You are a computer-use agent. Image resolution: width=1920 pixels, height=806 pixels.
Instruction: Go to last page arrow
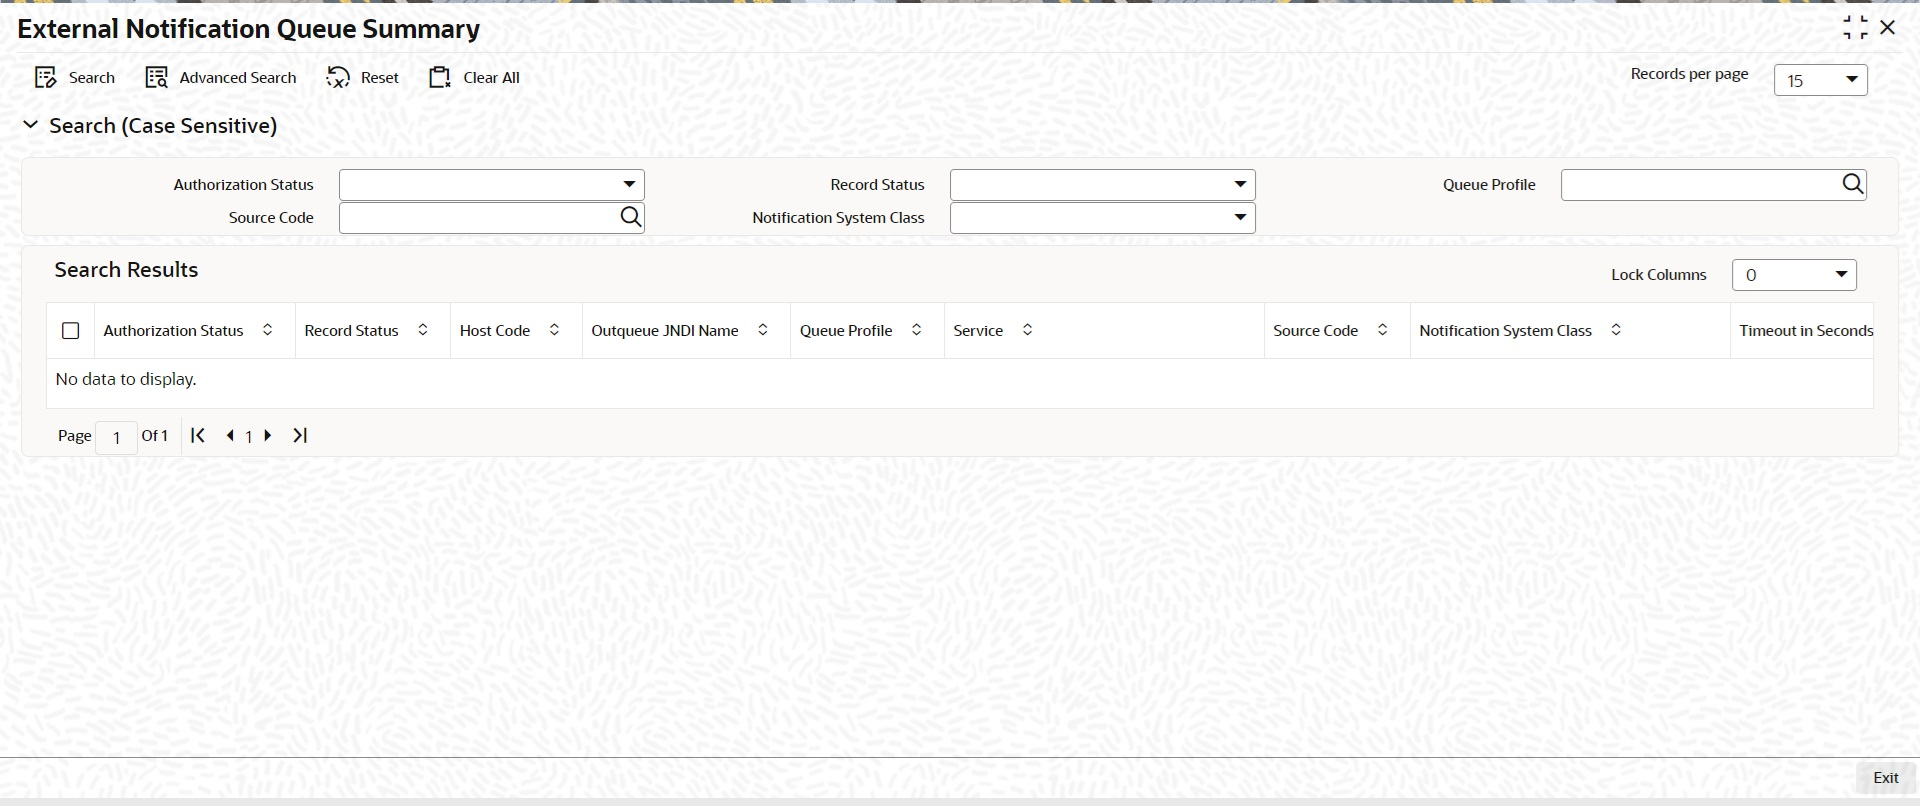click(300, 436)
